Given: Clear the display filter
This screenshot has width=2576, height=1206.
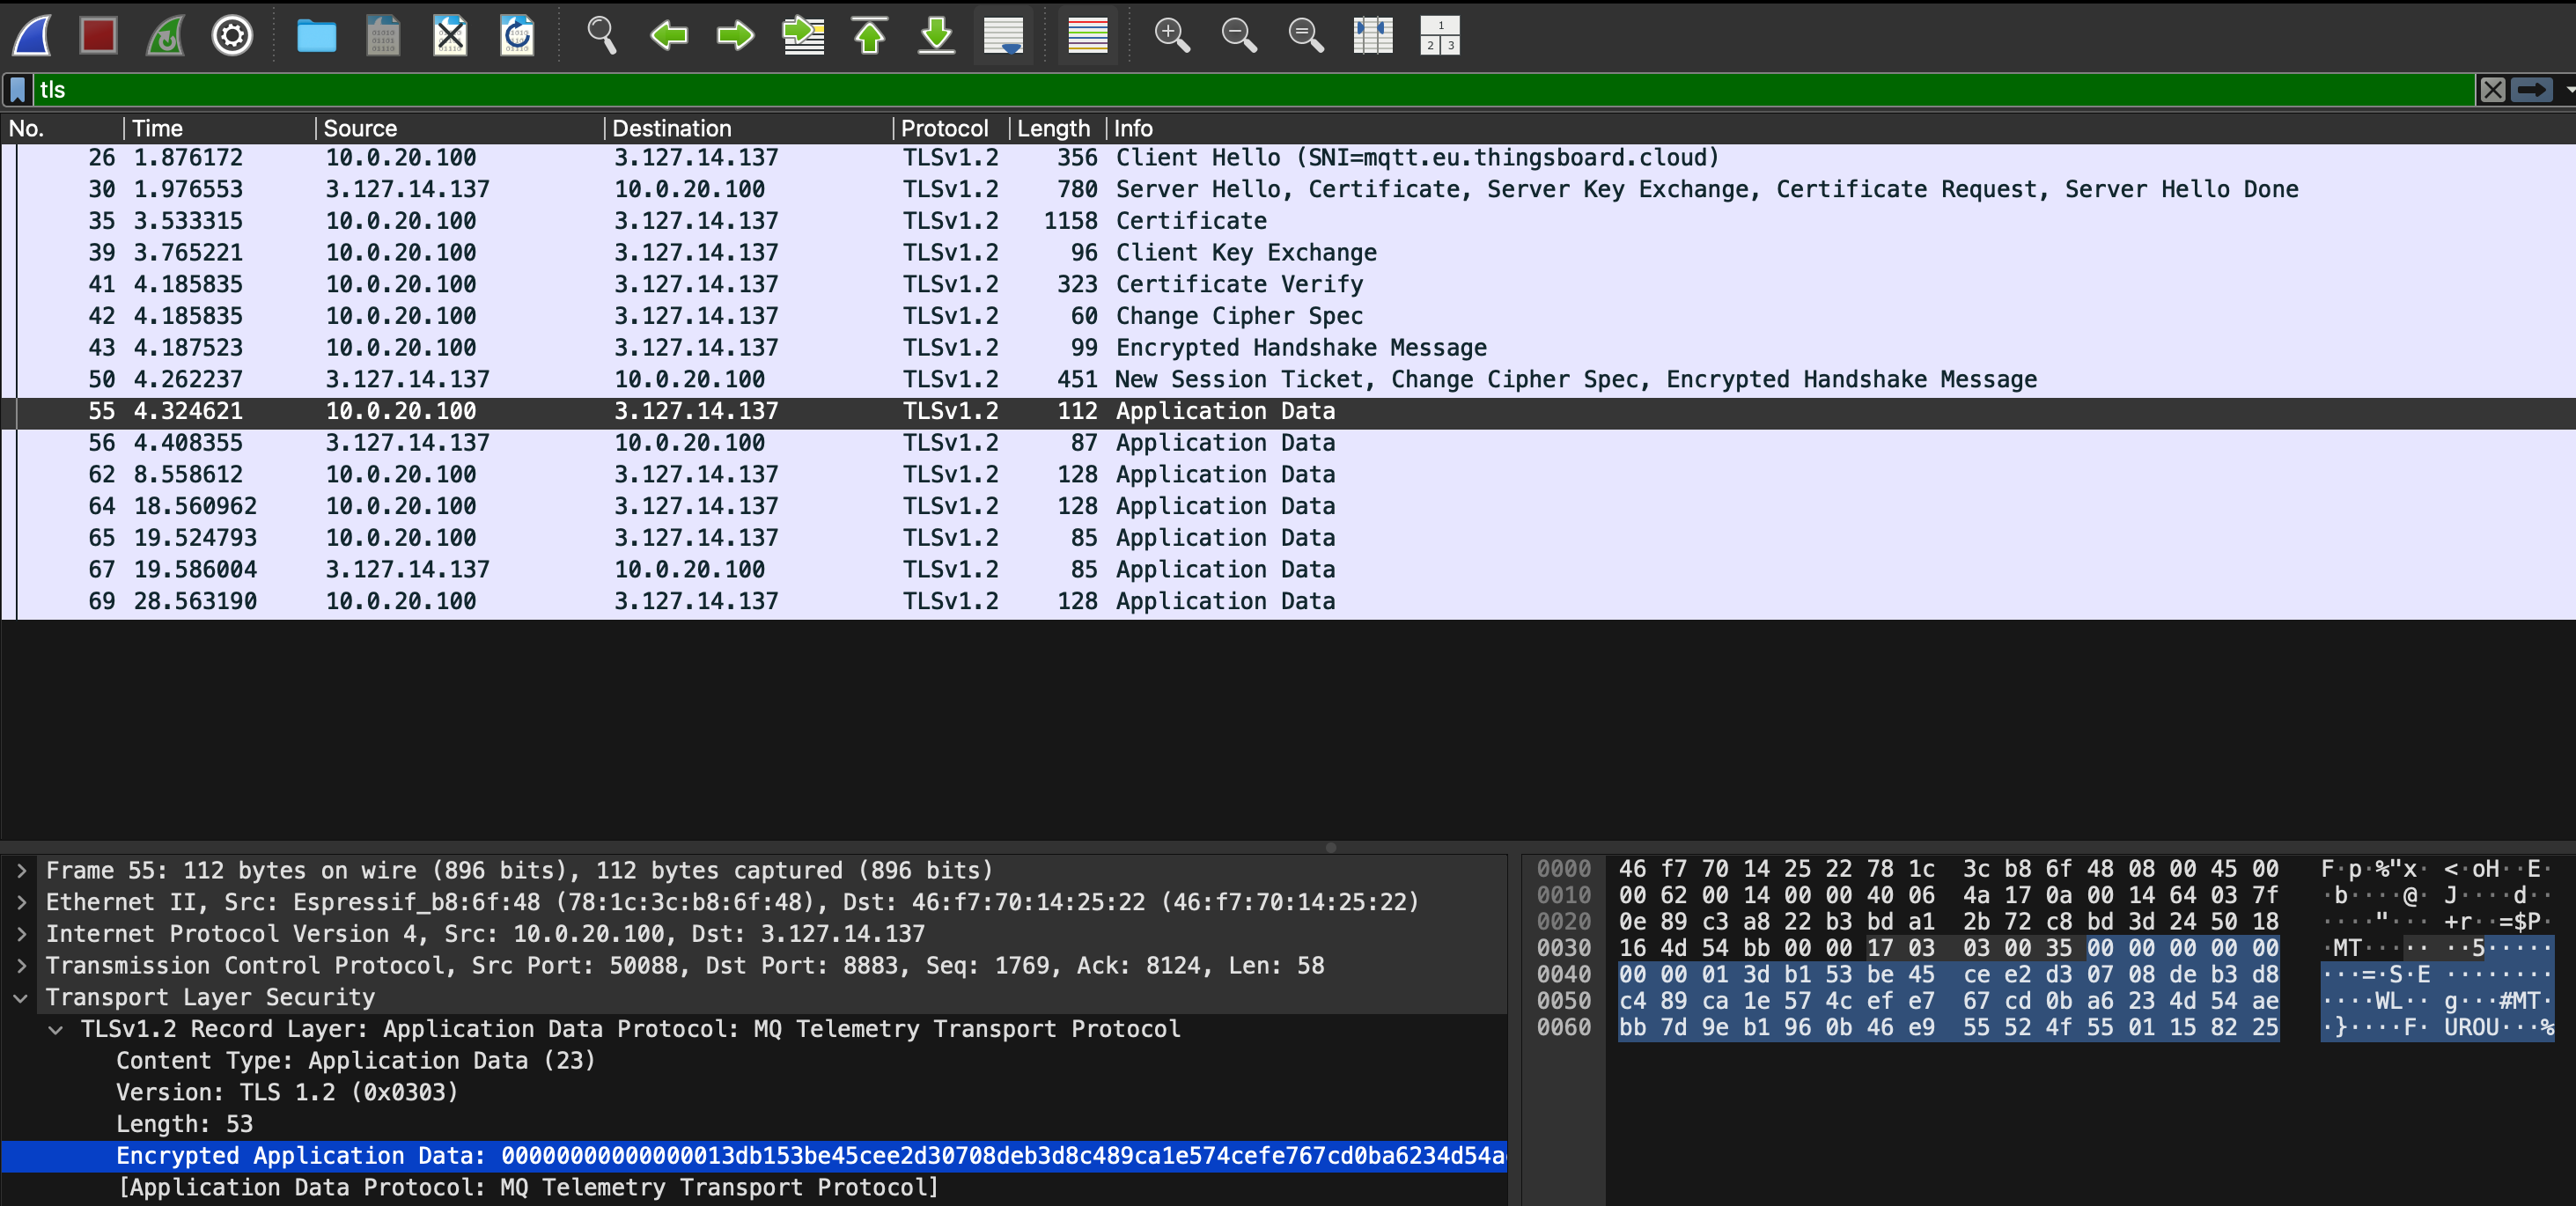Looking at the screenshot, I should (2492, 90).
